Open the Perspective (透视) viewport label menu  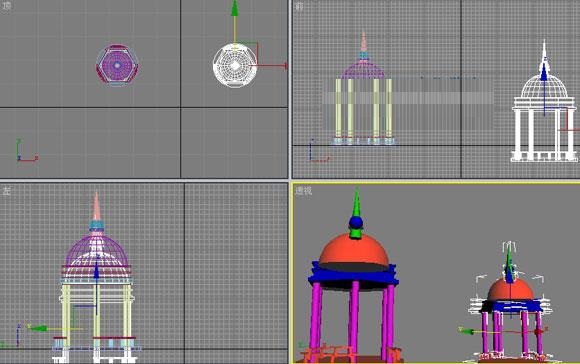[x=303, y=191]
